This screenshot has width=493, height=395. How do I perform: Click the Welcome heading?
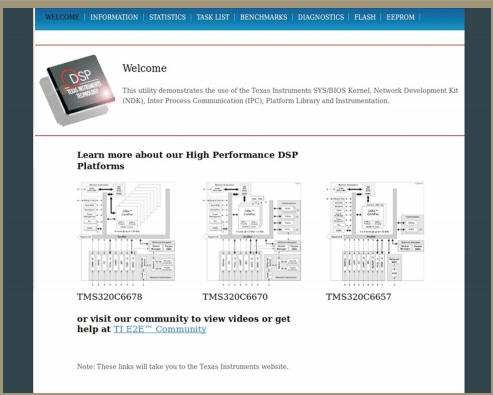coord(144,68)
